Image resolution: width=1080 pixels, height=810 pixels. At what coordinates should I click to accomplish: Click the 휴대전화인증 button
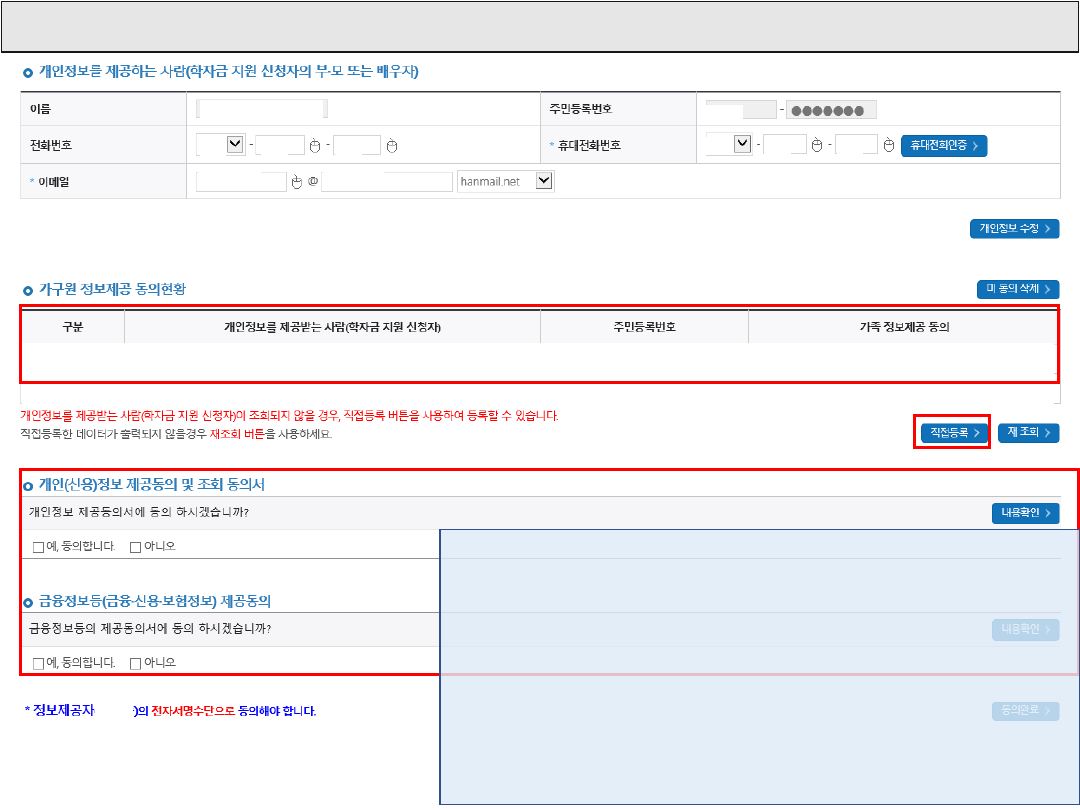[944, 146]
